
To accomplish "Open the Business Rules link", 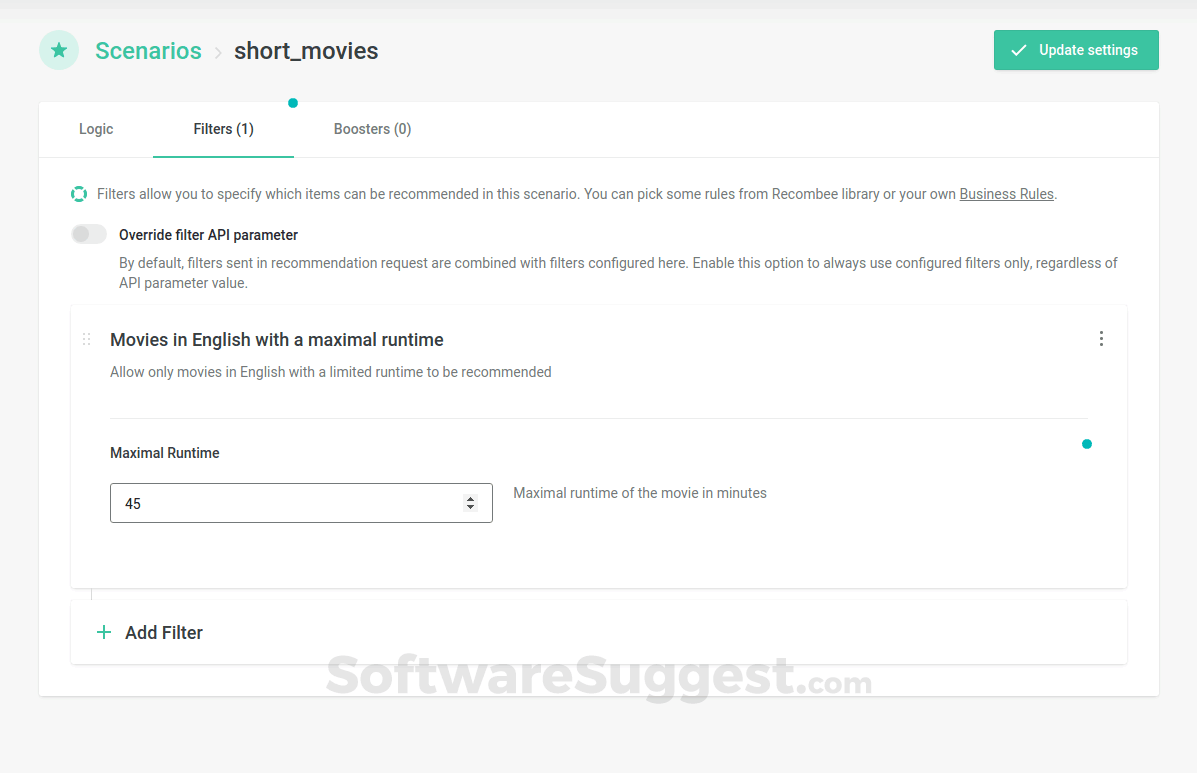I will (x=1006, y=194).
